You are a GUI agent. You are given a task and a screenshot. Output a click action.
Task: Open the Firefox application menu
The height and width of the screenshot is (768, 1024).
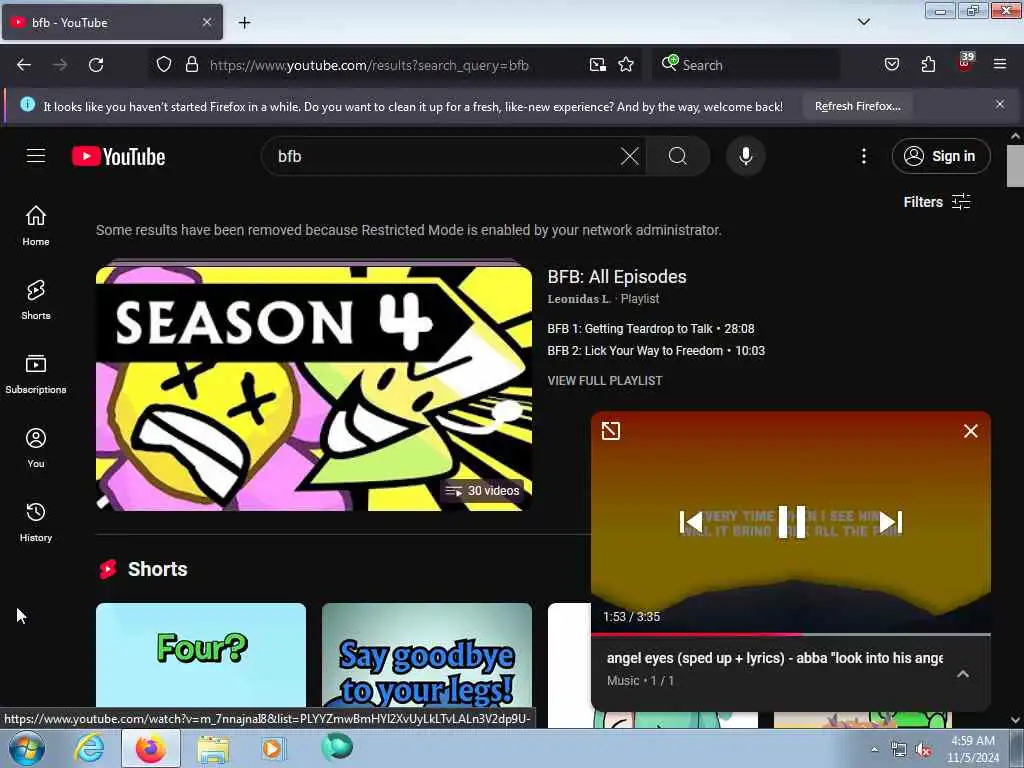pos(1000,65)
